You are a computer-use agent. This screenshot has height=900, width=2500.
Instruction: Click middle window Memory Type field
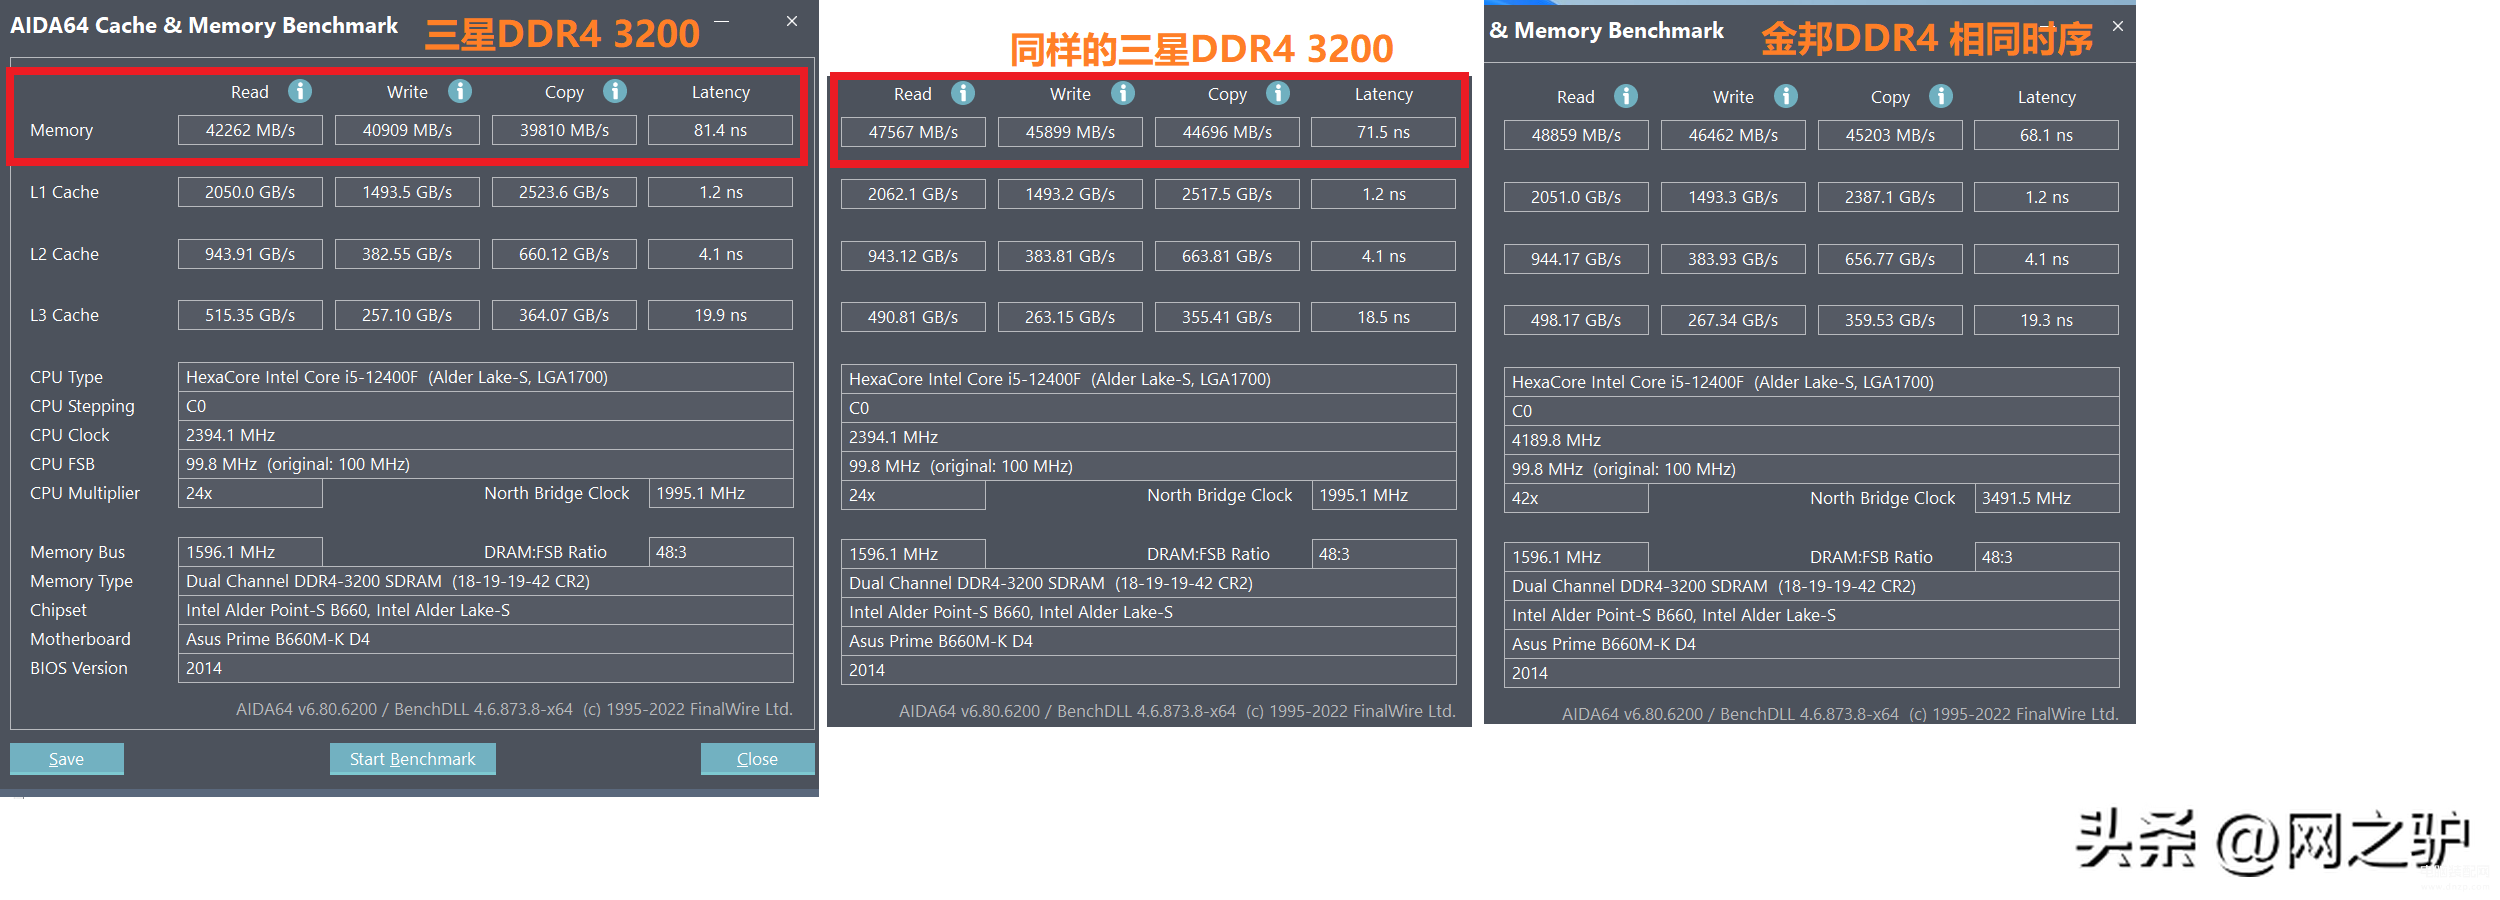click(1149, 583)
